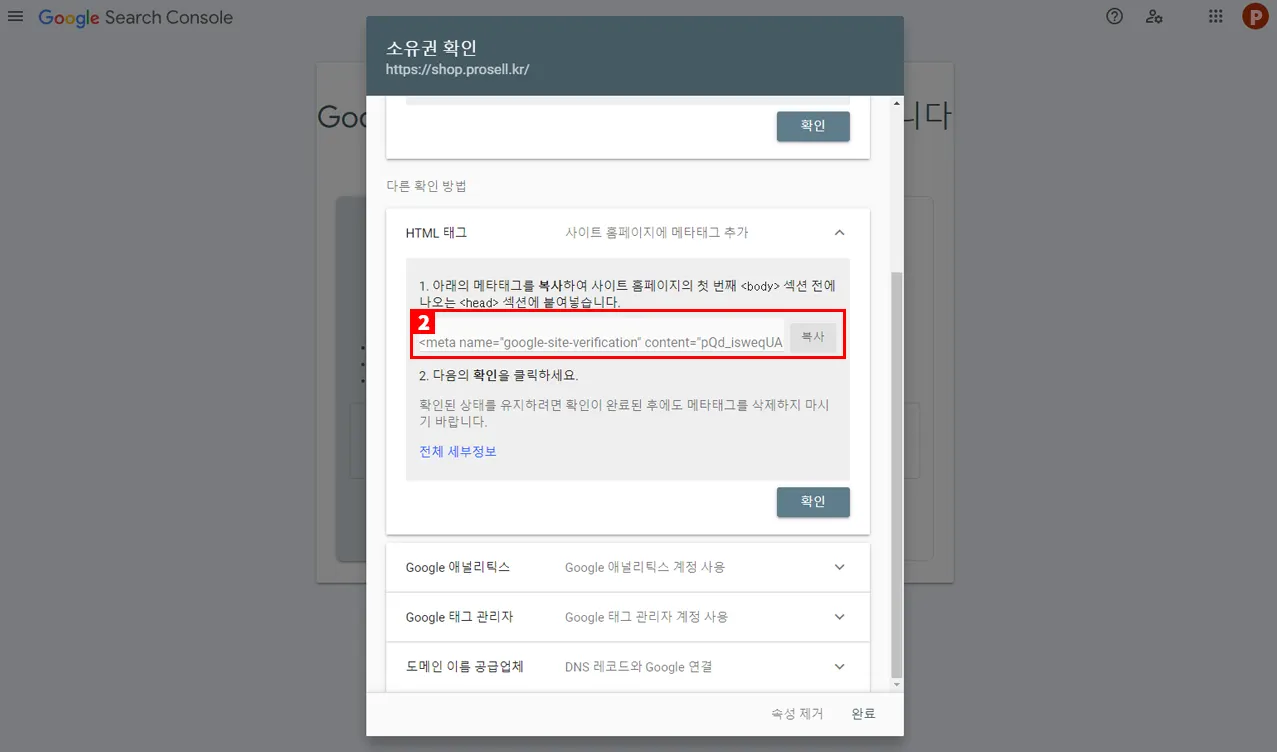Screen dimensions: 1277x752
Task: Expand the 도메인 이름 공급업체 chevron
Action: pyautogui.click(x=839, y=667)
